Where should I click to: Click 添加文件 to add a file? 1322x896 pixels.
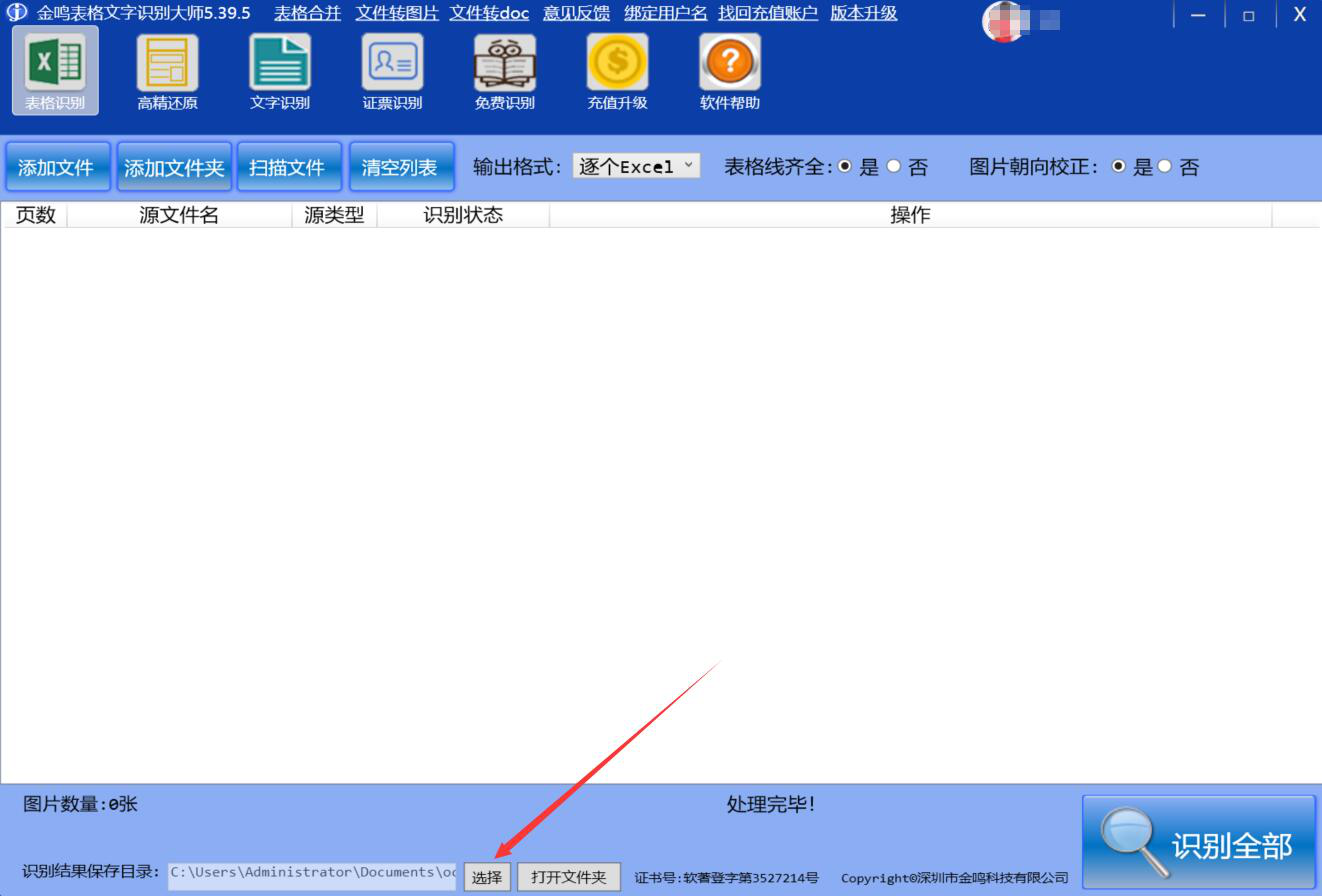click(56, 167)
